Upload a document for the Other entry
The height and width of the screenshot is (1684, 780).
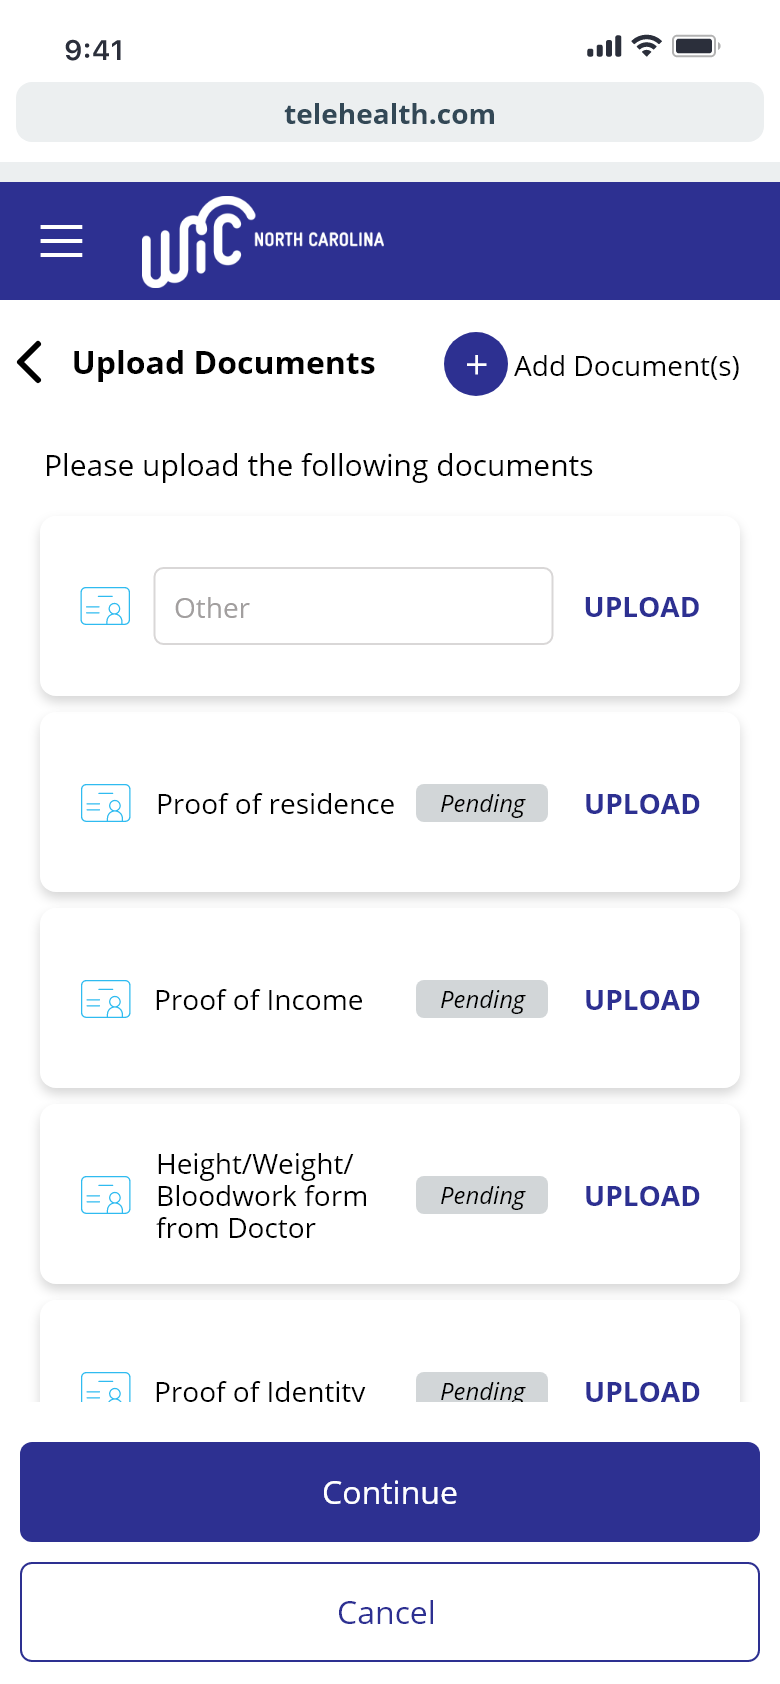[x=641, y=607]
